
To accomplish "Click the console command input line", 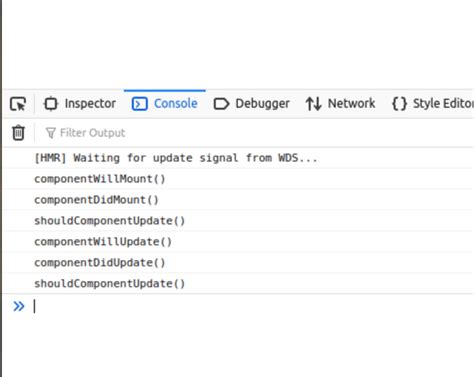I will click(252, 306).
